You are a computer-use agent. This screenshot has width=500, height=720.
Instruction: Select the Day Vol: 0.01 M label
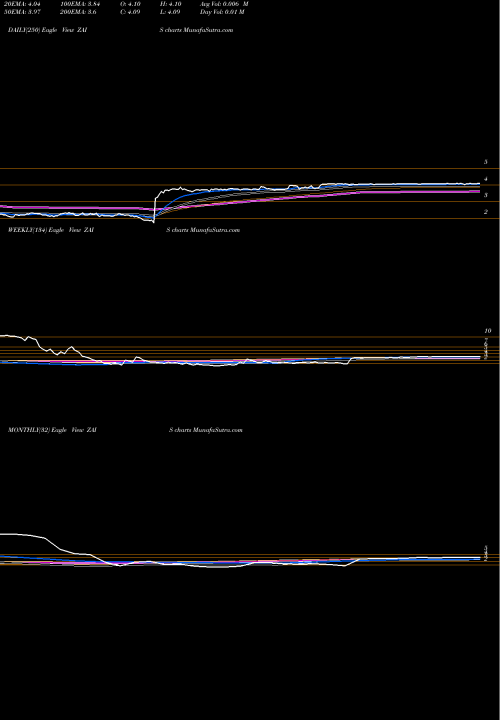coord(222,12)
